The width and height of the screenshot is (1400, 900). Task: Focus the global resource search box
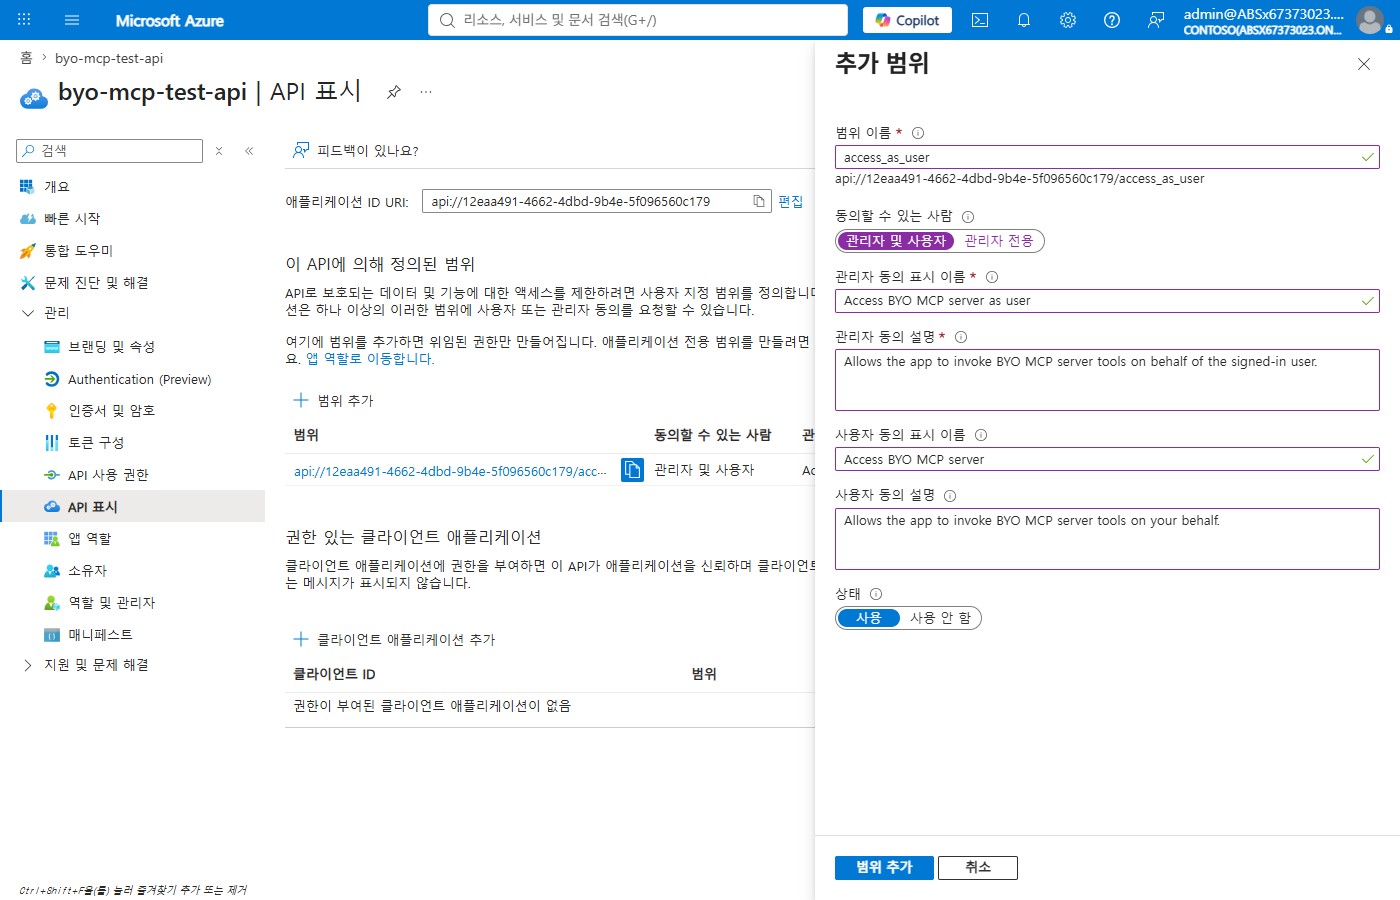pyautogui.click(x=638, y=20)
